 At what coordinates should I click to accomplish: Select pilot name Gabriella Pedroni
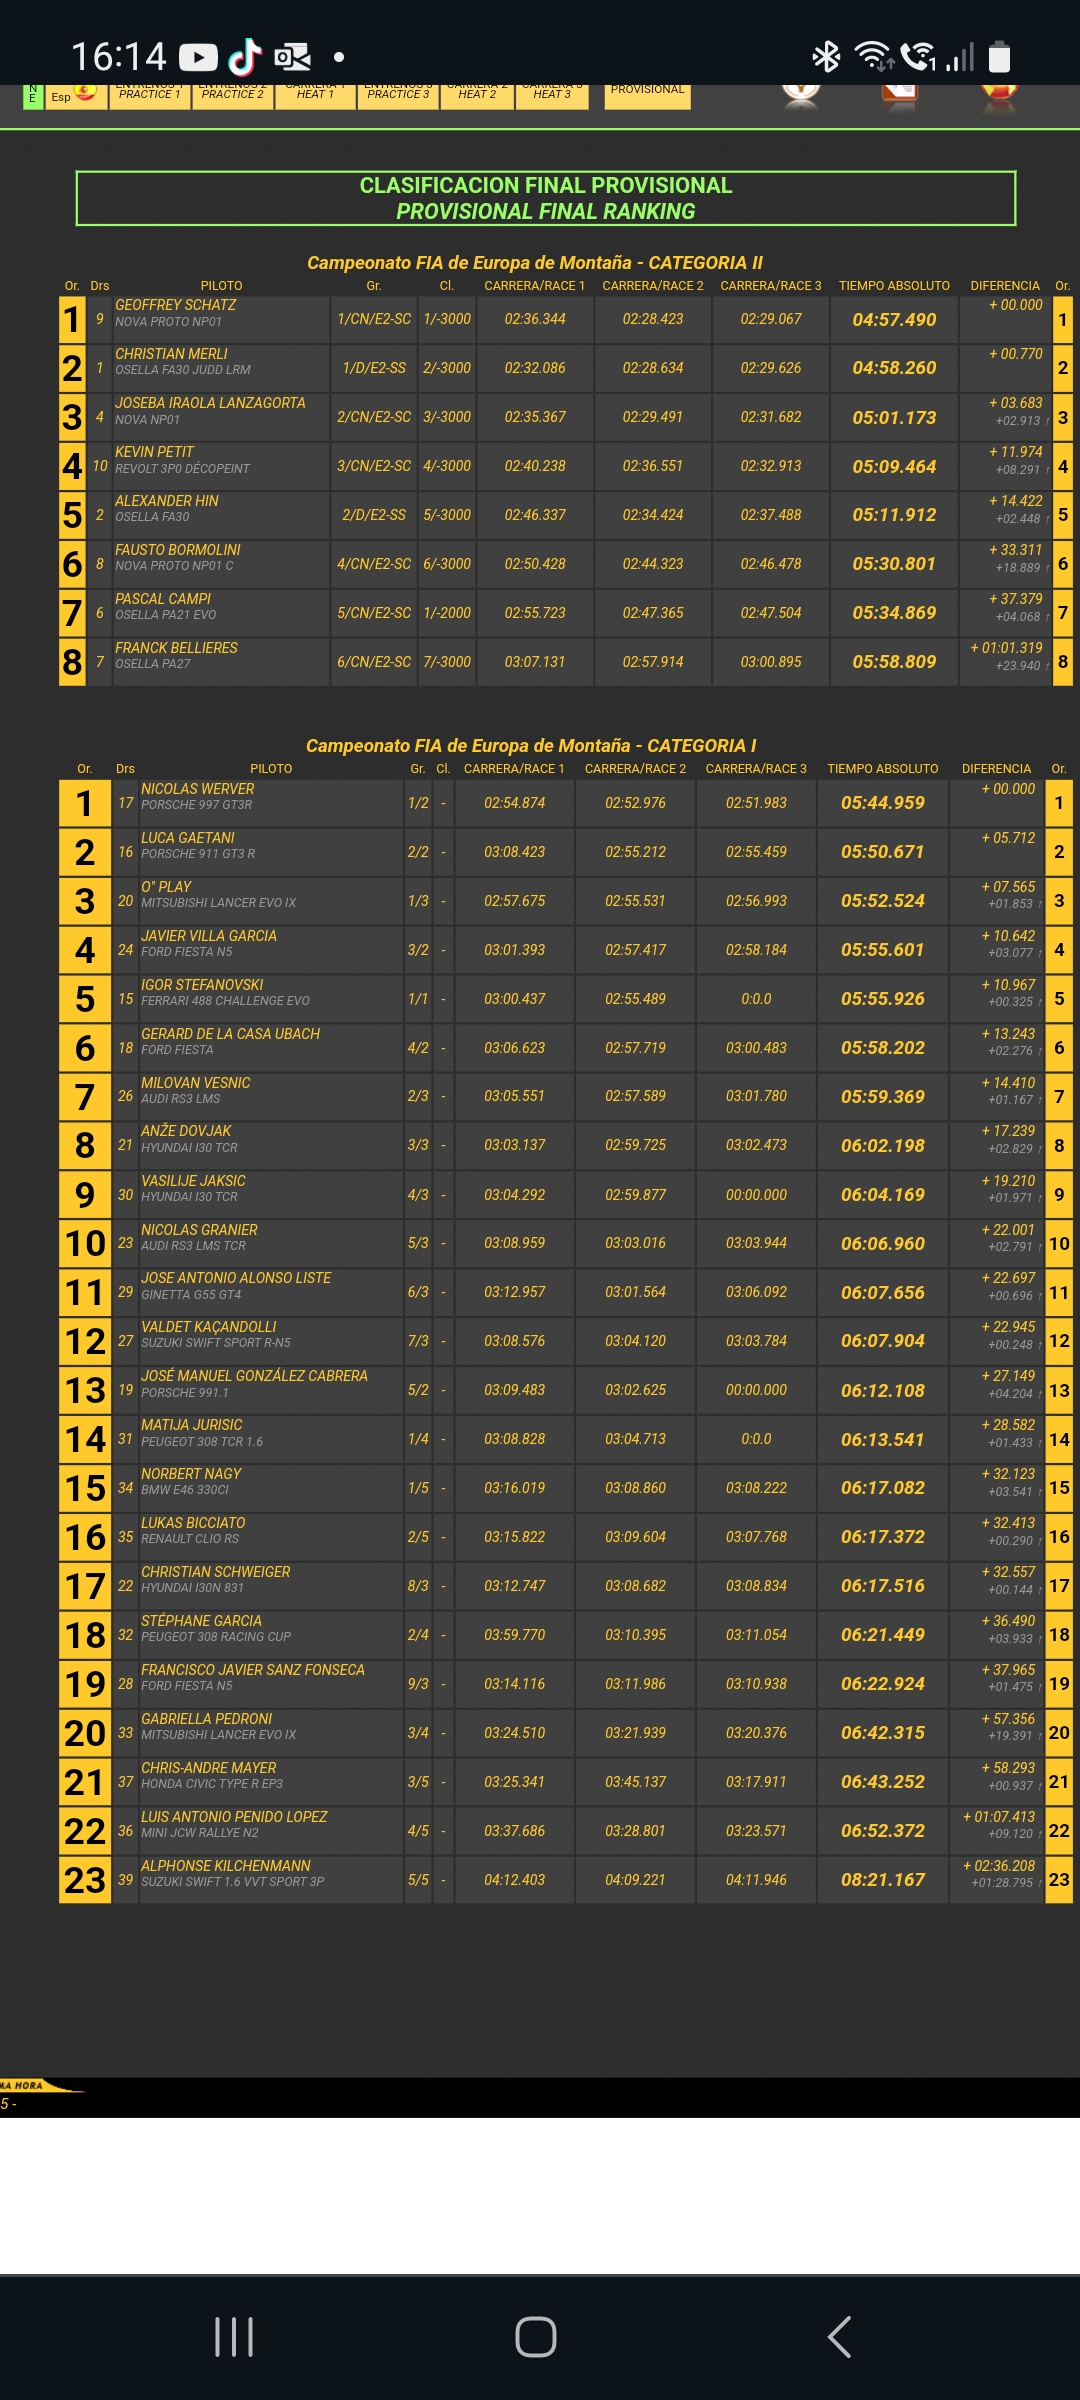pyautogui.click(x=206, y=1719)
